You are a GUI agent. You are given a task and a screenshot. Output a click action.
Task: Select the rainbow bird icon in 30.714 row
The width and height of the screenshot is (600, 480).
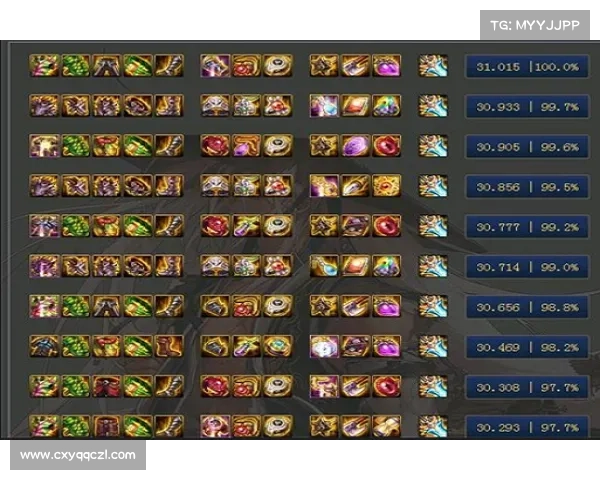(x=386, y=266)
